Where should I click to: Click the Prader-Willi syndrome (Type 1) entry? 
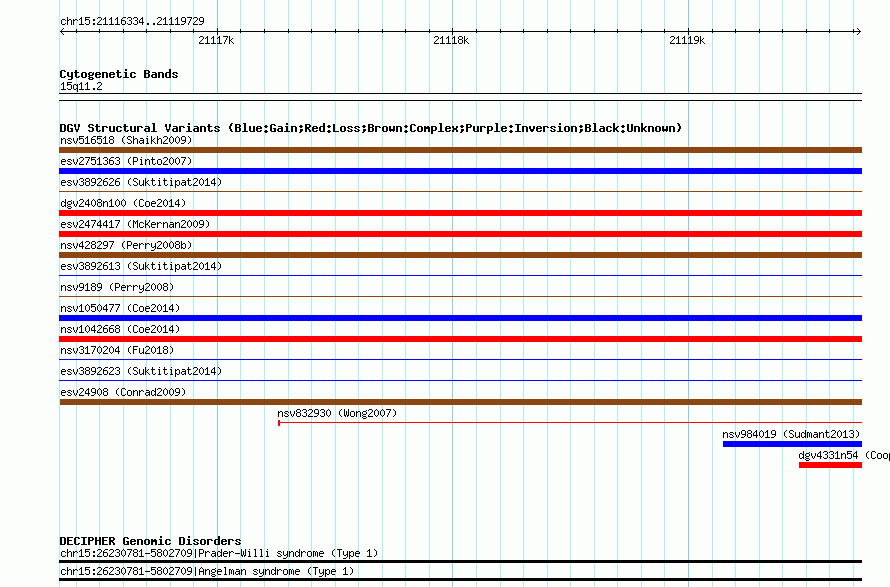(219, 554)
